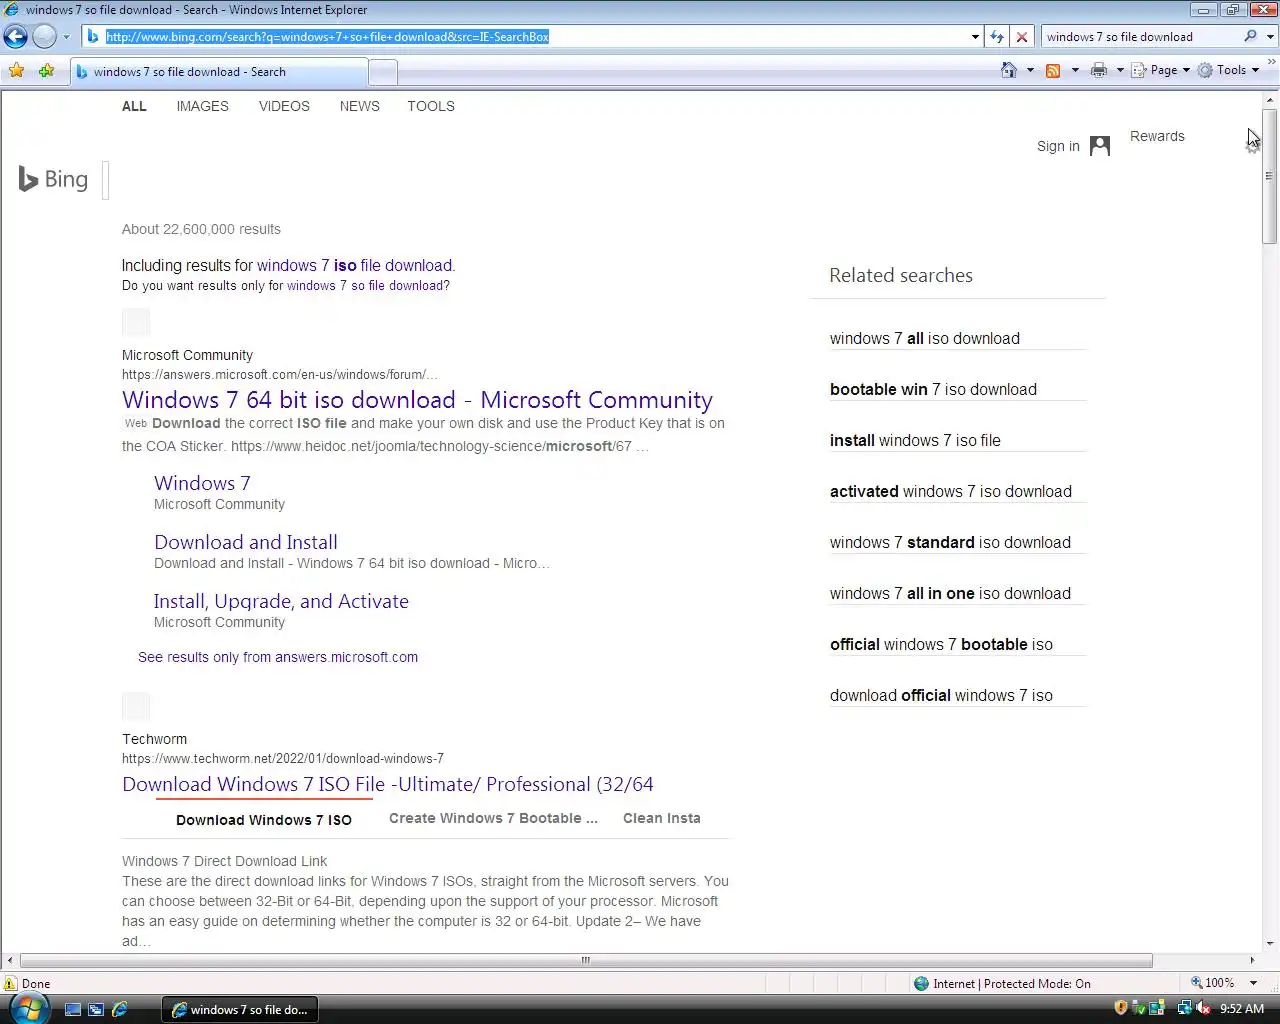Open the address bar history dropdown
Screen dimensions: 1280x1024
point(975,37)
